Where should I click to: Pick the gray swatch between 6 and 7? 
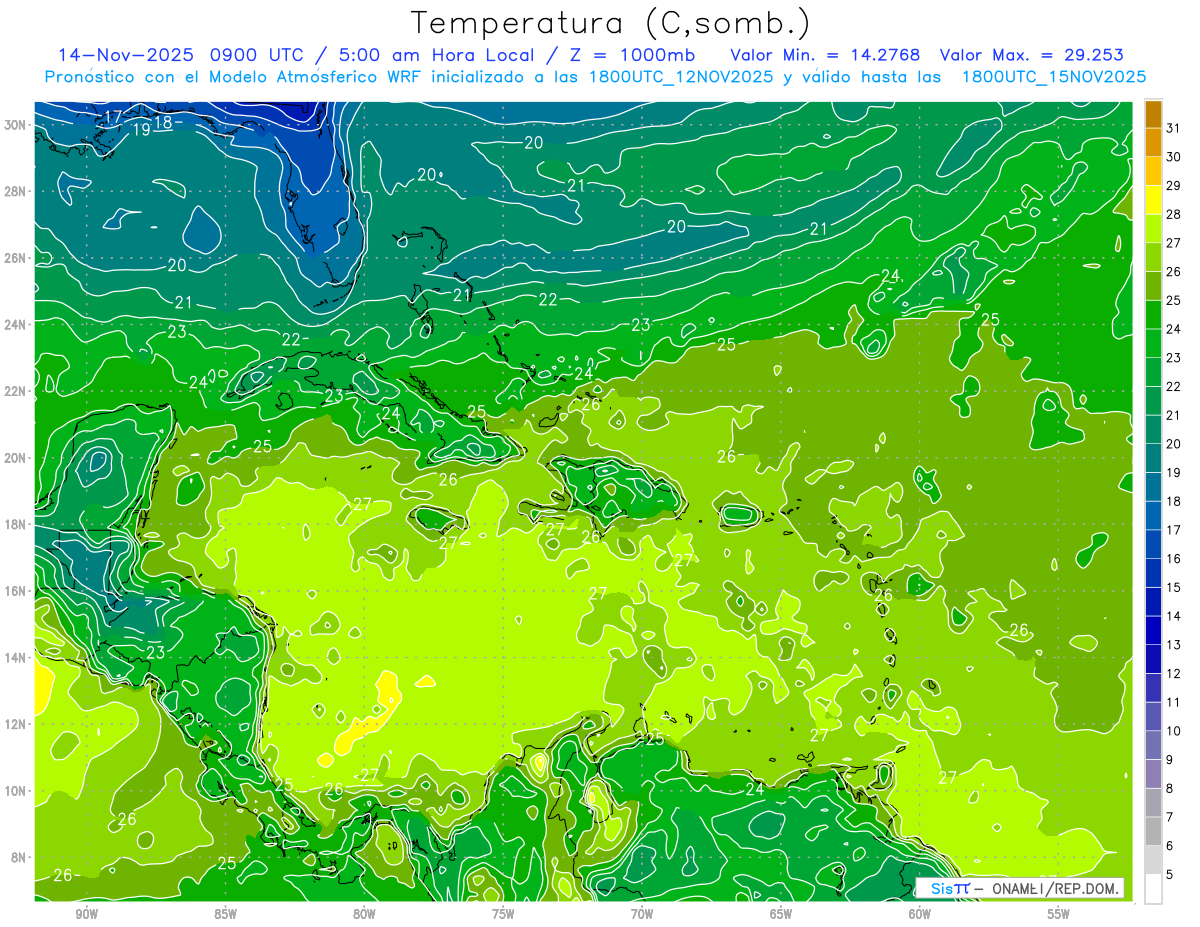coord(1153,831)
